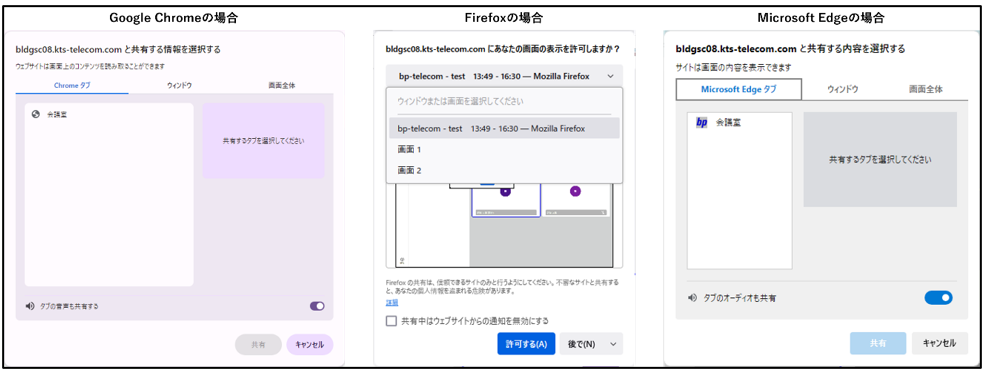The image size is (992, 377).
Task: Click キャンセル button in Edge dialog
Action: click(939, 343)
